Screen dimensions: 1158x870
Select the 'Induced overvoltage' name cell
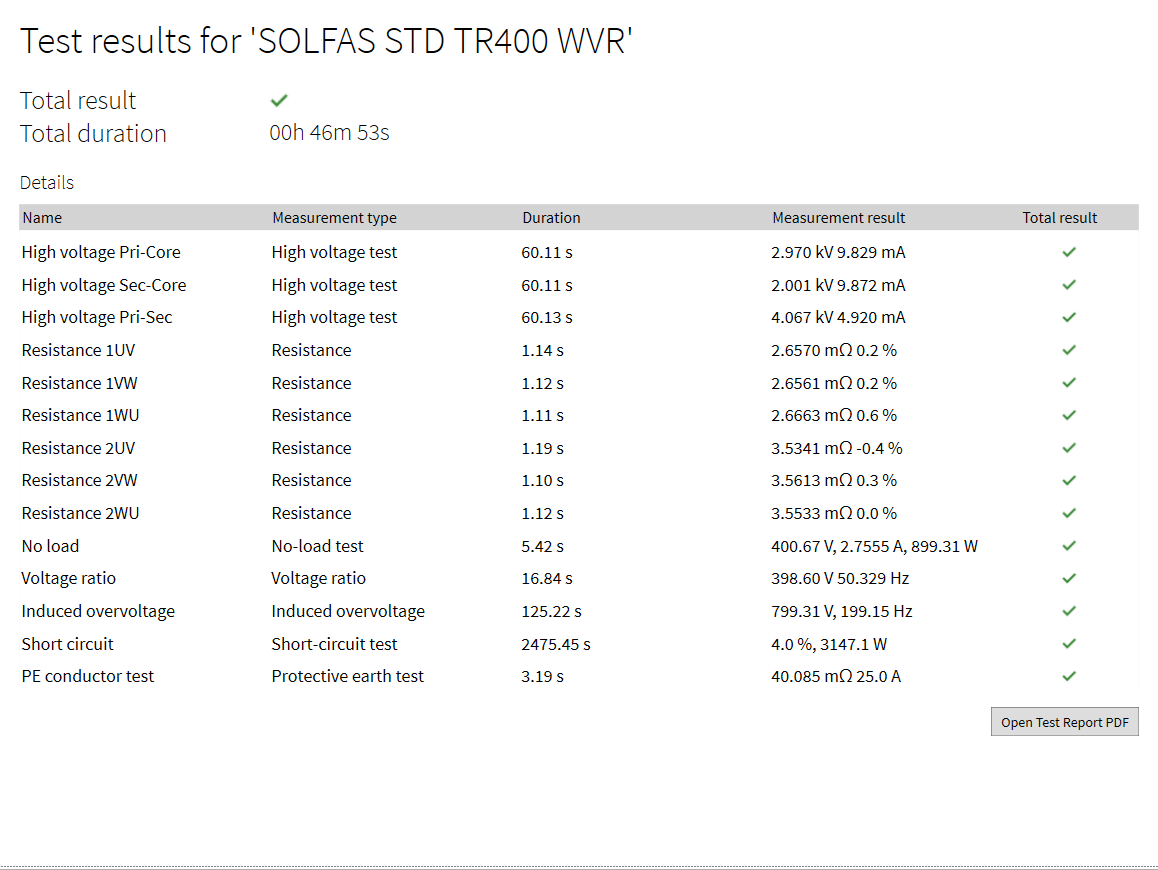pos(98,612)
